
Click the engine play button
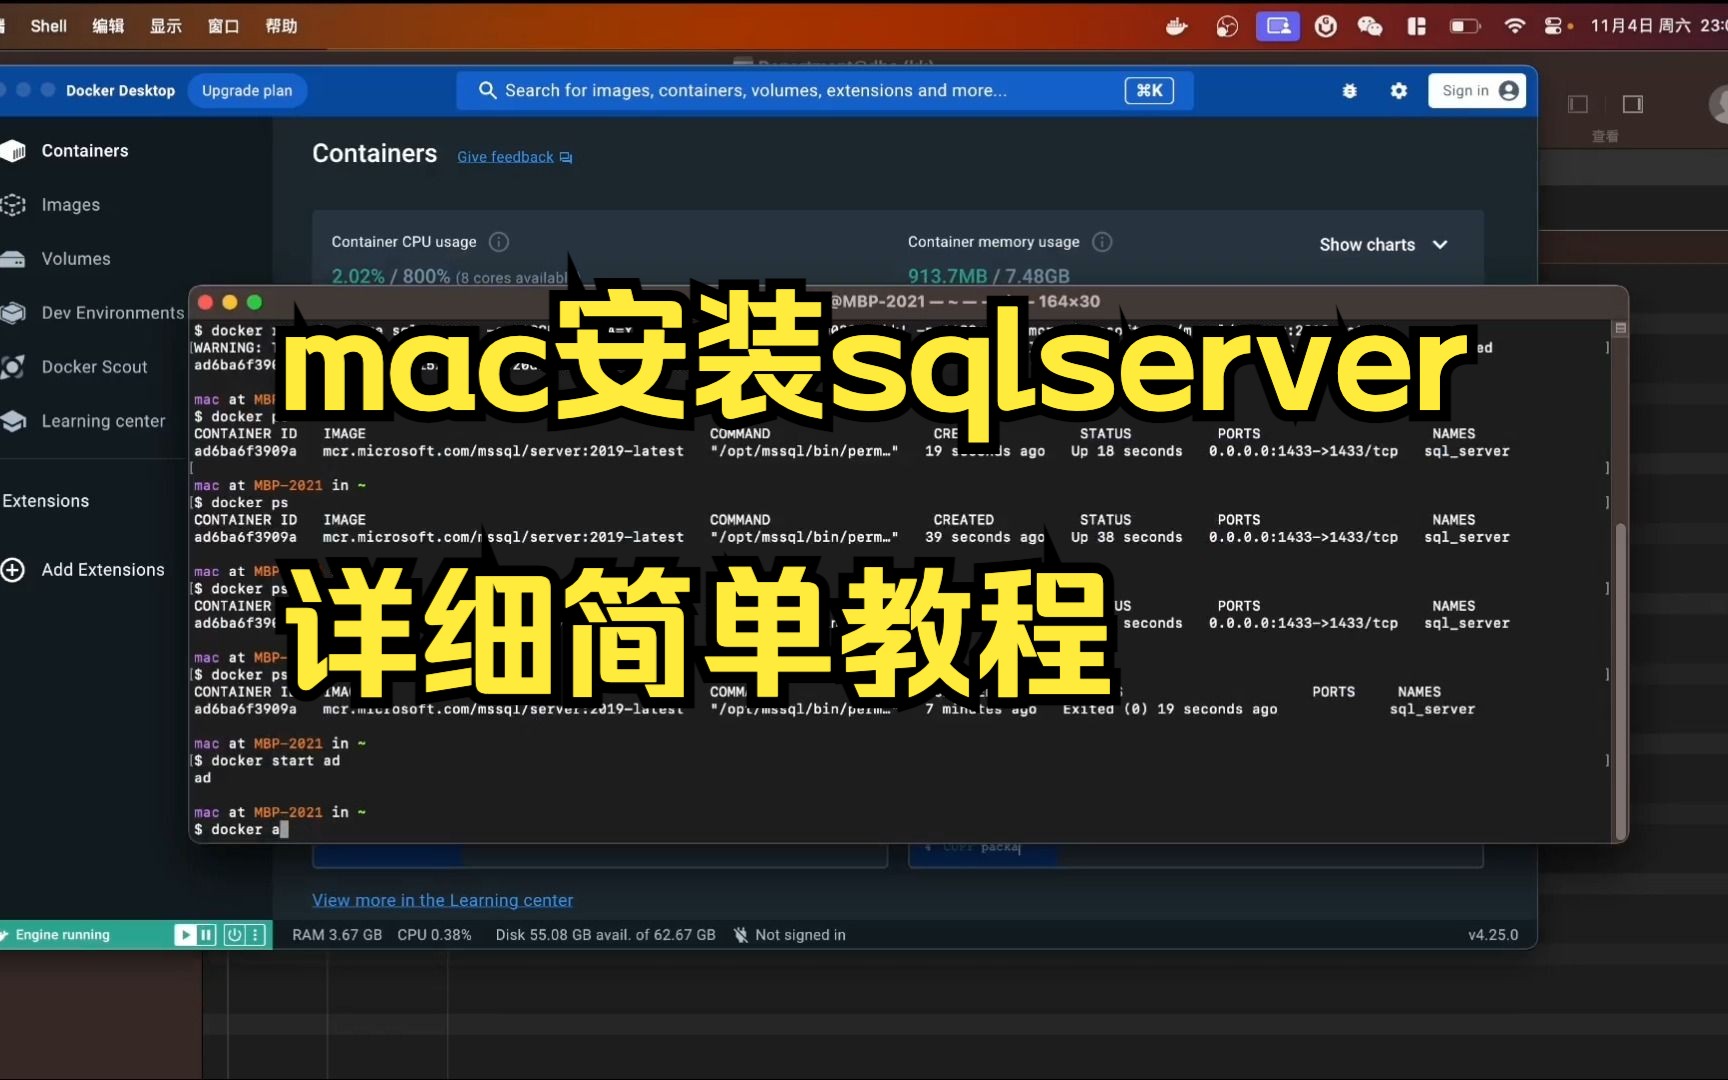coord(184,935)
